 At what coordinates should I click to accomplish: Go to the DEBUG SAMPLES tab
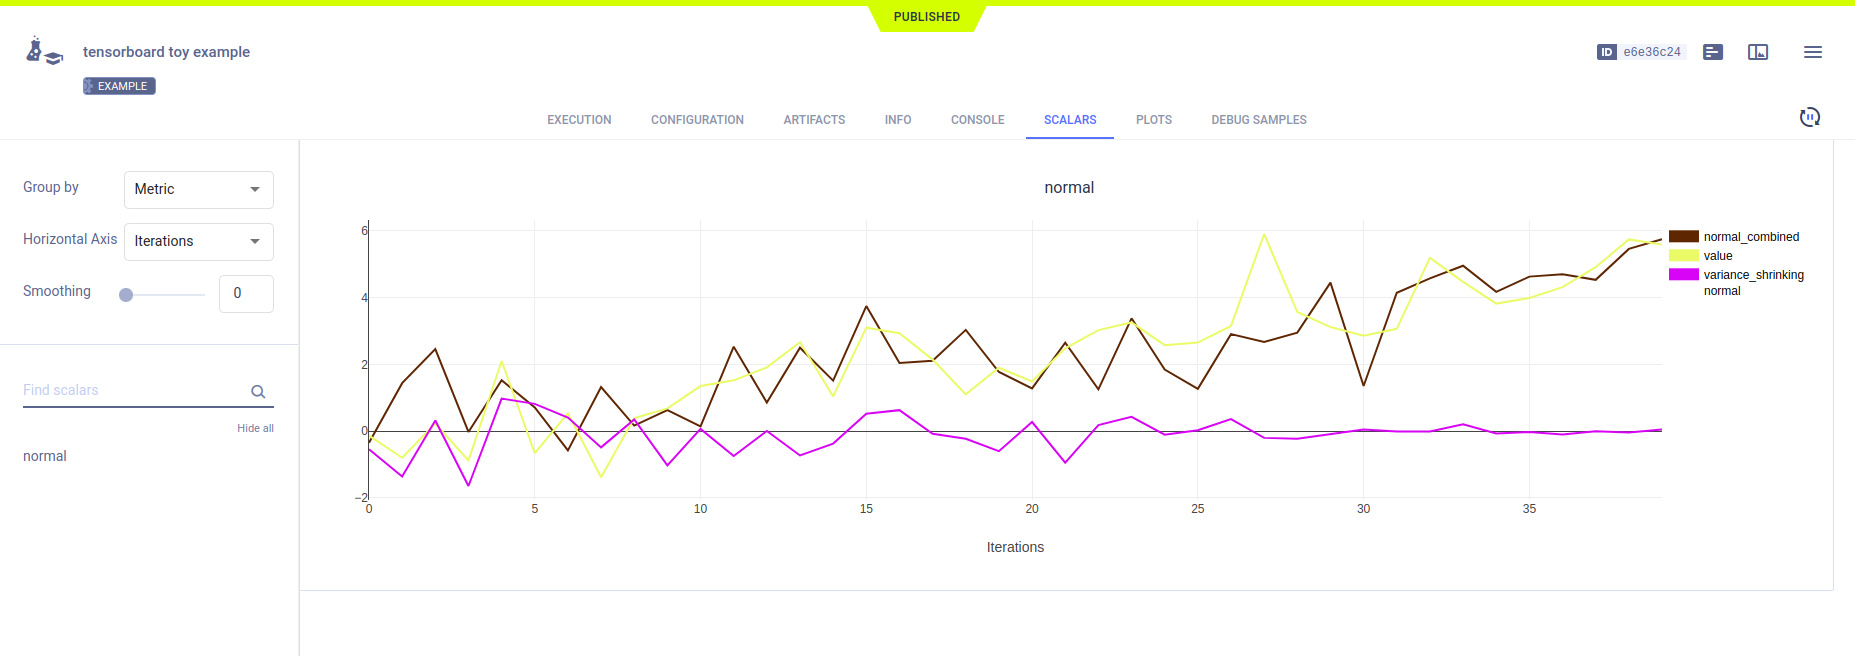pos(1258,120)
